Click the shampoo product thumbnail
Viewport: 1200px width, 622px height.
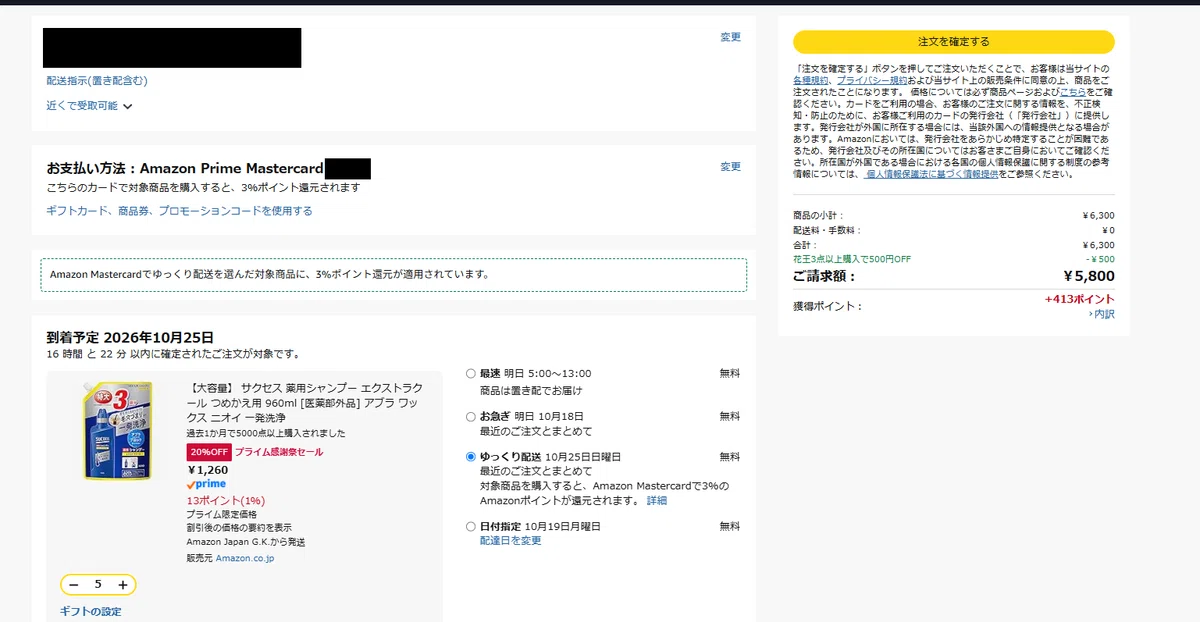pyautogui.click(x=117, y=431)
